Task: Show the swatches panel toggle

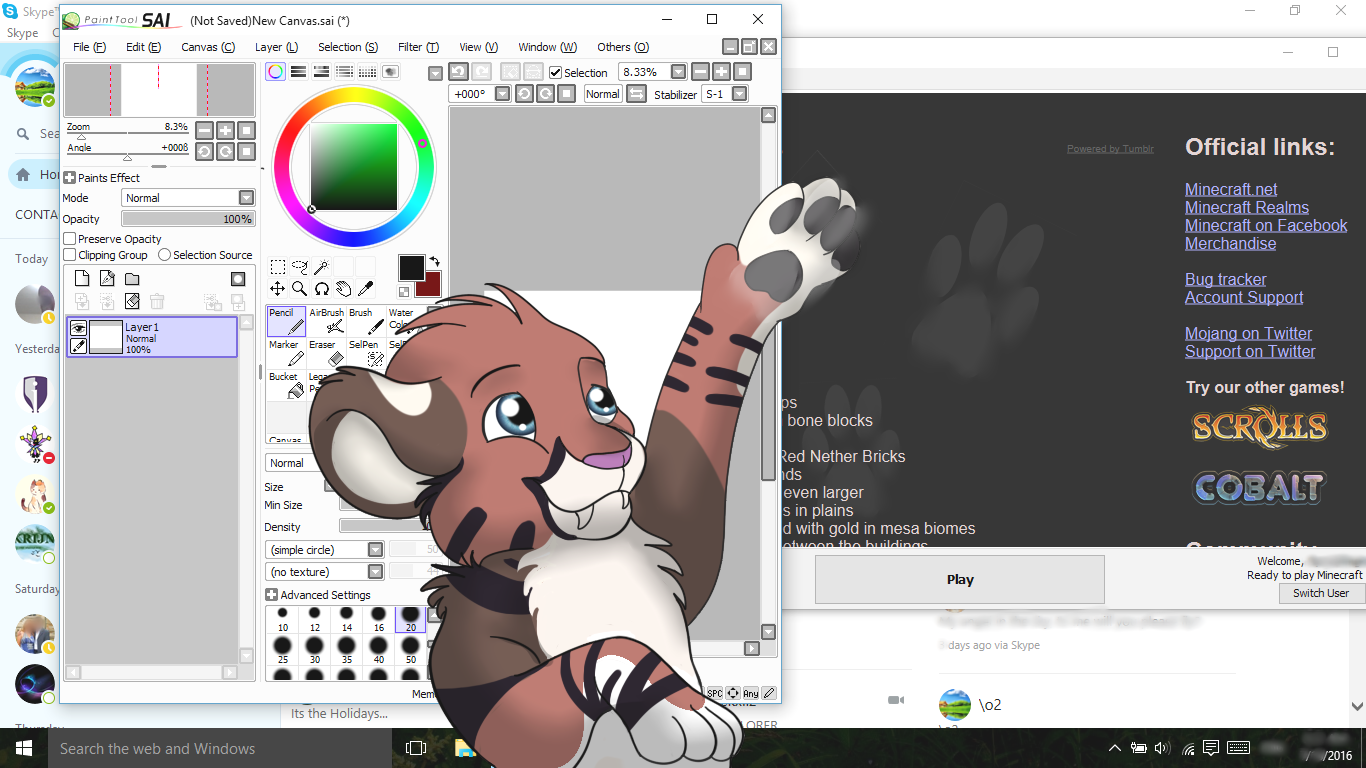Action: [367, 72]
